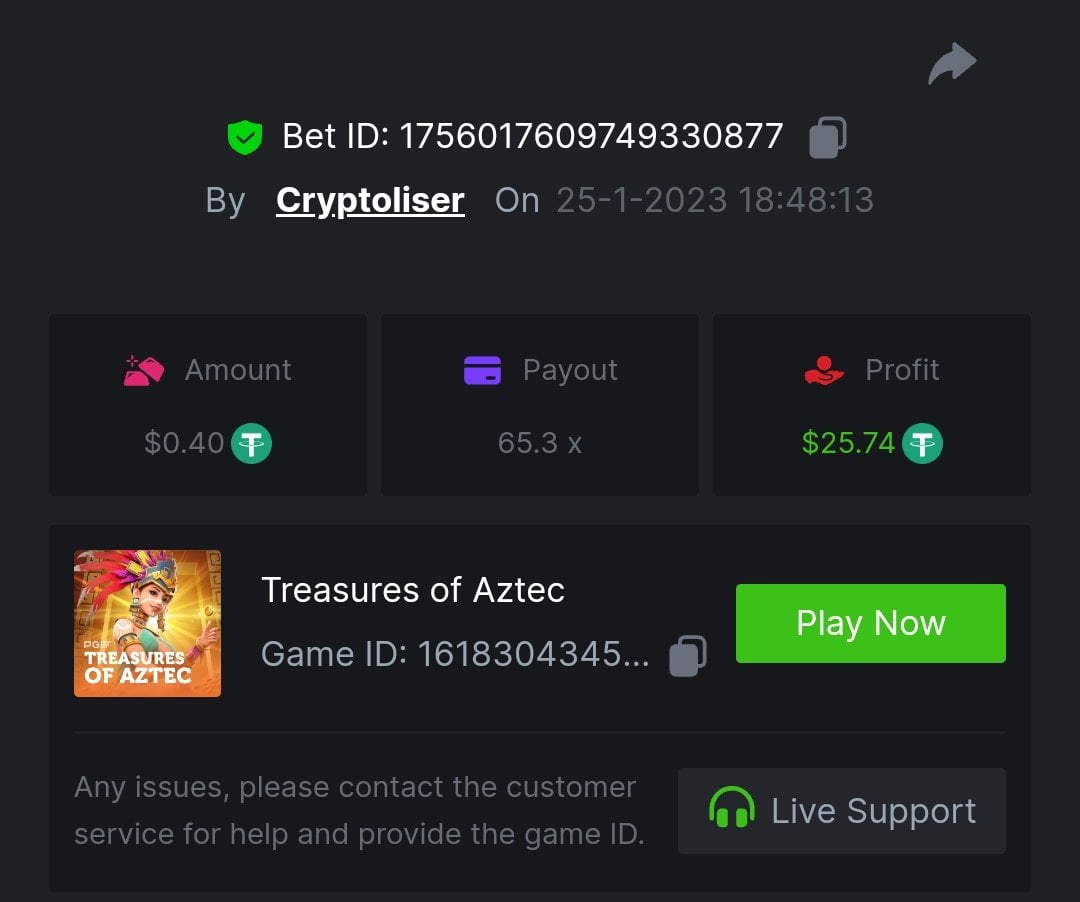The height and width of the screenshot is (902, 1080).
Task: Click the bet date 25-1-2023 timestamp
Action: (x=714, y=200)
